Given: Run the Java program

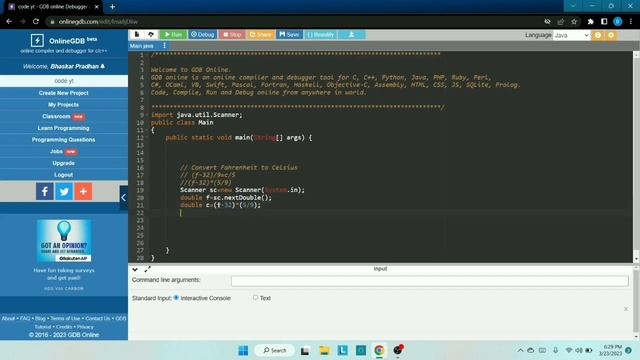Looking at the screenshot, I should pyautogui.click(x=173, y=35).
